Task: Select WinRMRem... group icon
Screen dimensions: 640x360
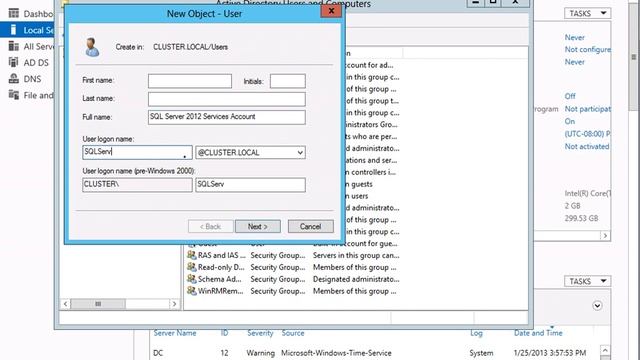Action: coord(191,291)
